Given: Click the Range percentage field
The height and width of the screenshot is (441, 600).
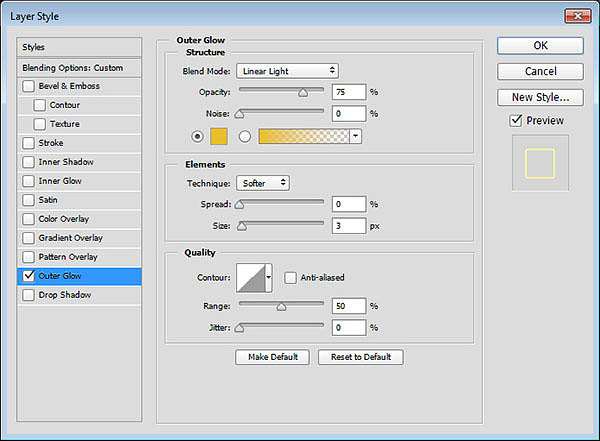Looking at the screenshot, I should pos(349,306).
